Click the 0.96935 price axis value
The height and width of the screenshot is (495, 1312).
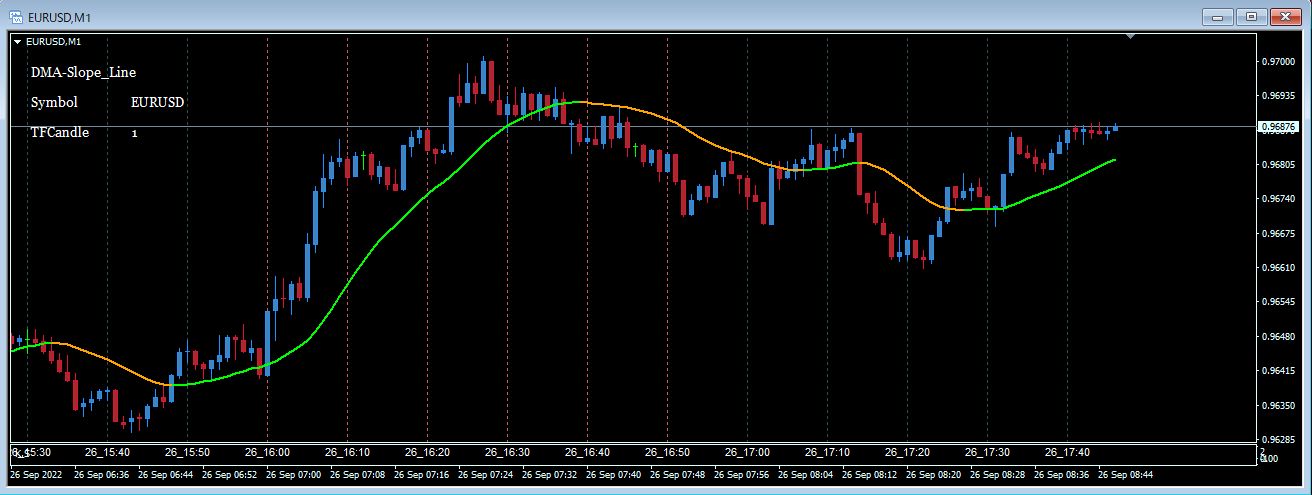click(1278, 96)
